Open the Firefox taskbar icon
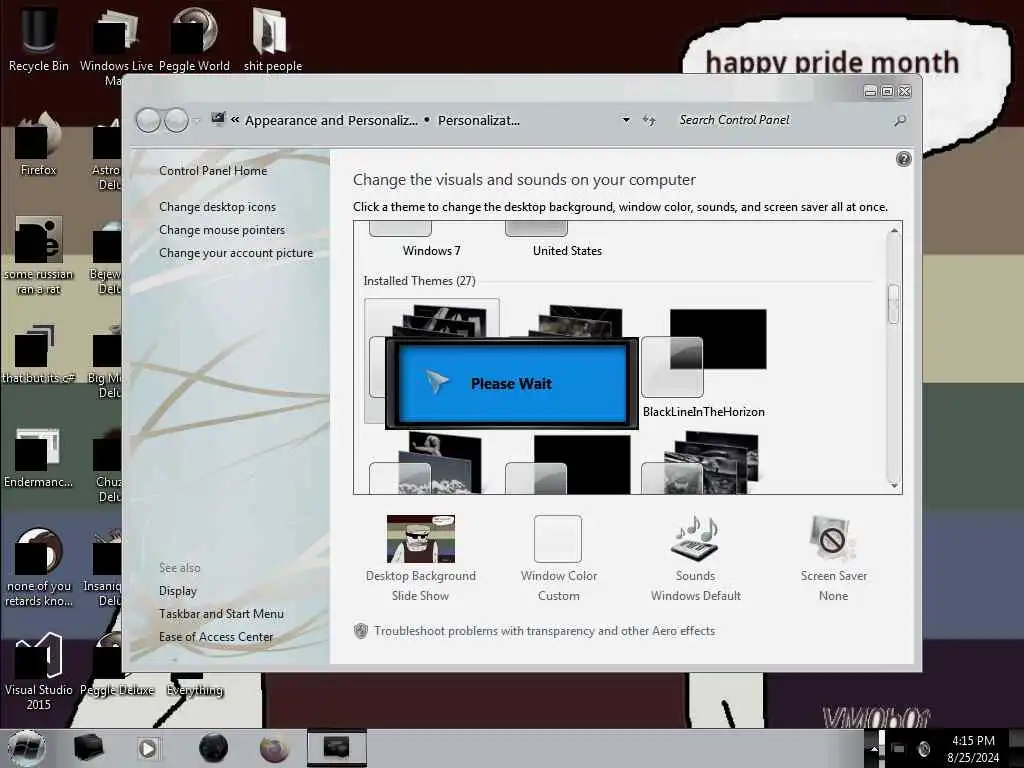Screen dimensions: 1024x768 274,748
